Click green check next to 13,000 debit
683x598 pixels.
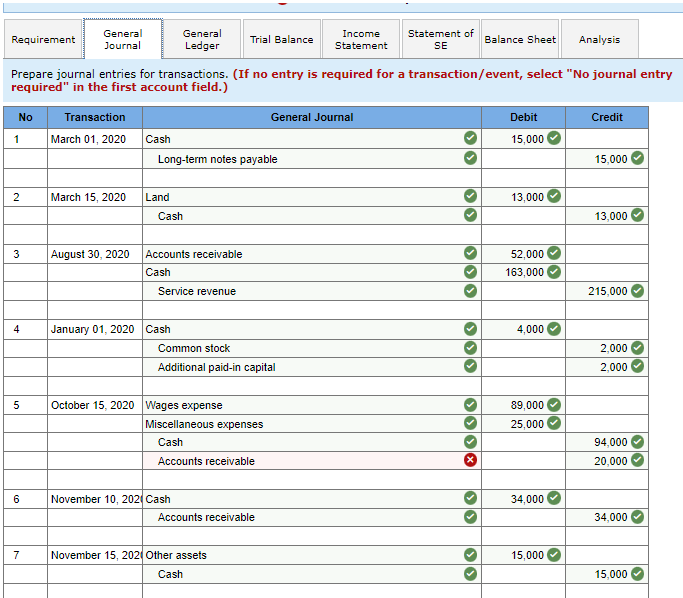point(554,196)
